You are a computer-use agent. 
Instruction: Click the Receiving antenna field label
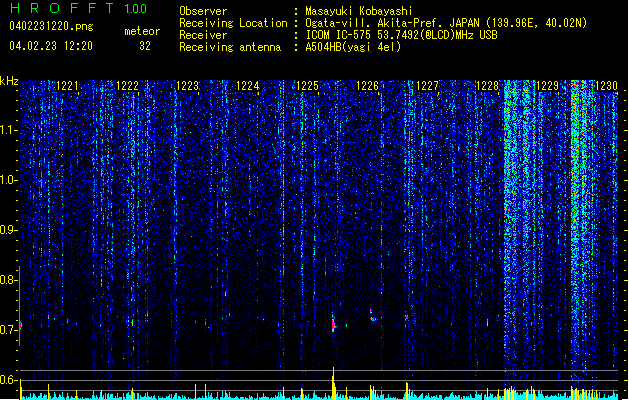[x=230, y=47]
